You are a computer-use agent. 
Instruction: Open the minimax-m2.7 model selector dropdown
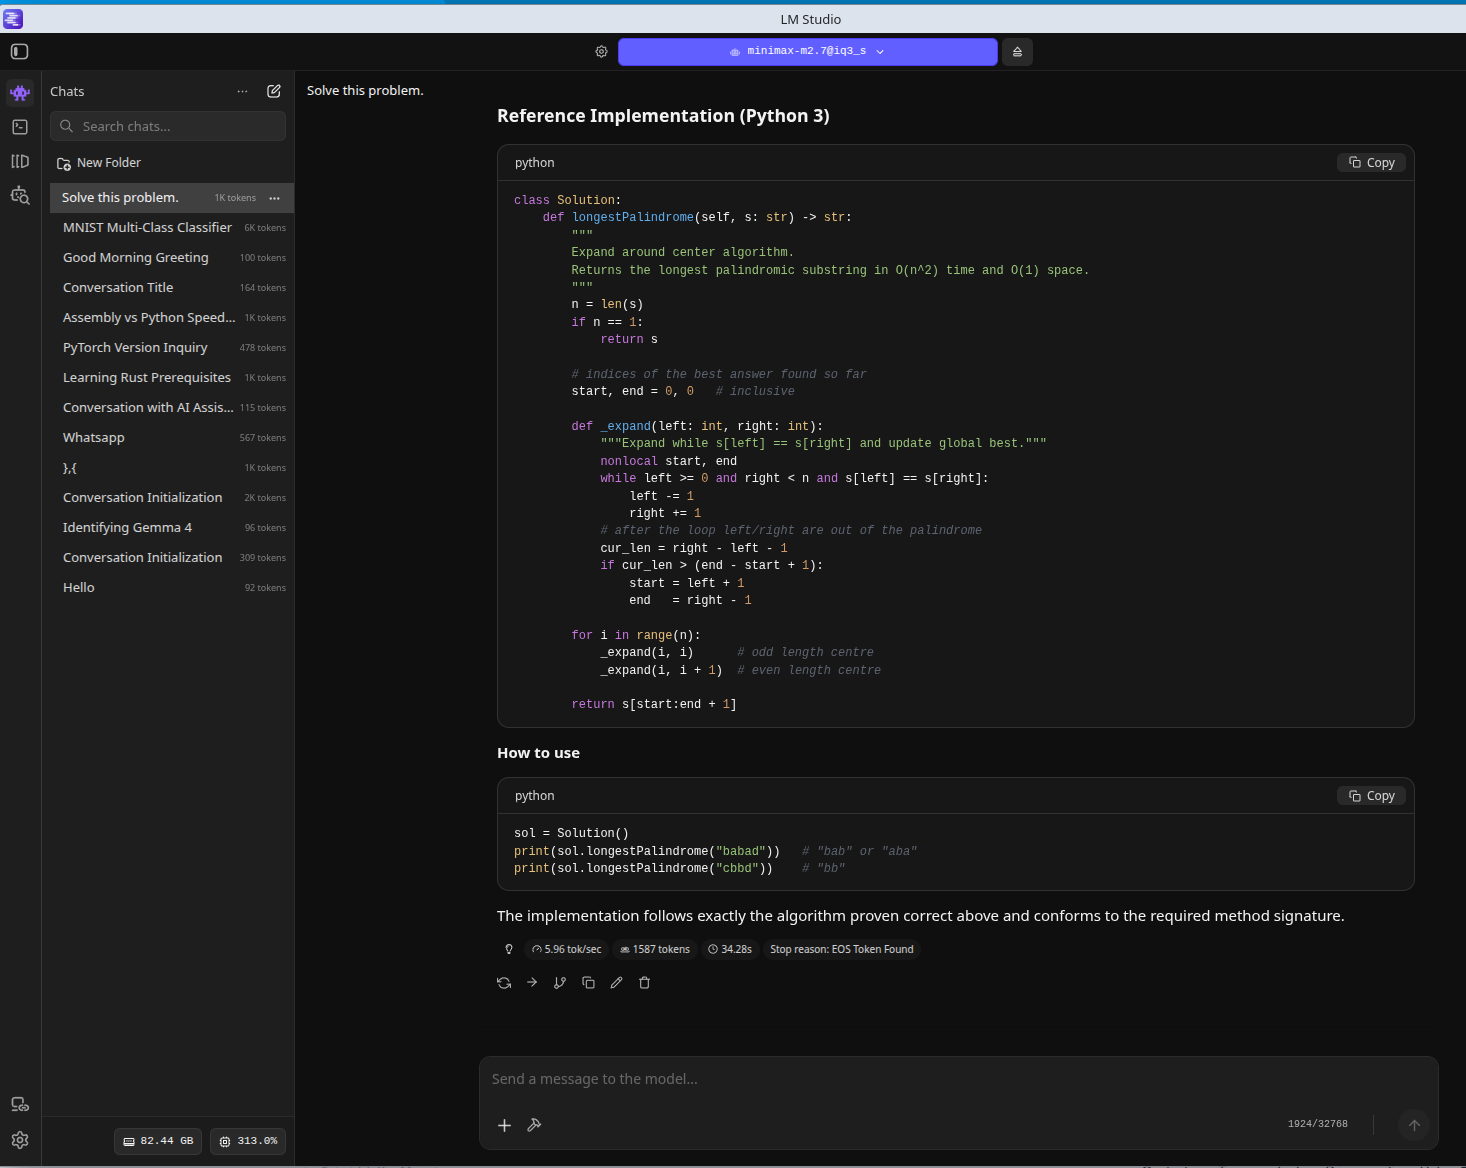[807, 52]
